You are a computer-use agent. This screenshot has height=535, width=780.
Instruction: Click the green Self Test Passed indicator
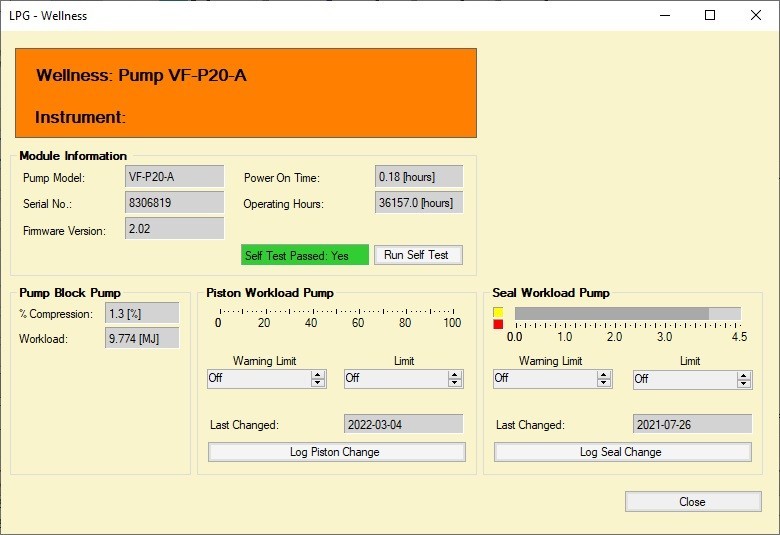(305, 255)
